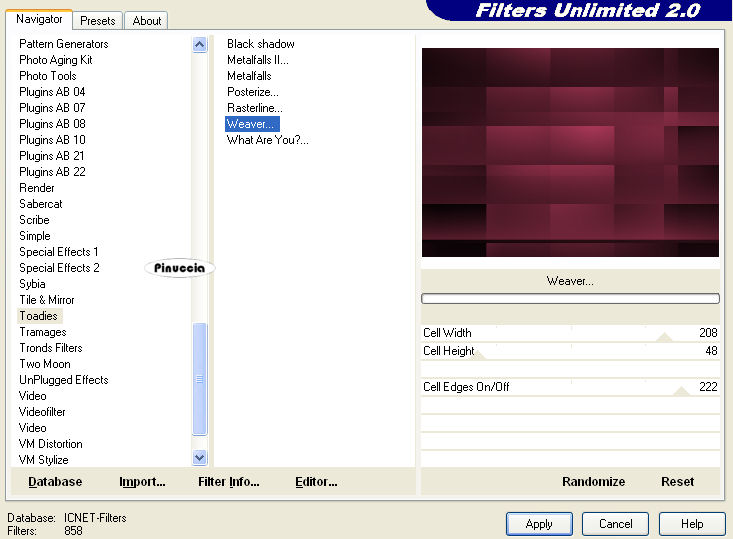Image resolution: width=733 pixels, height=539 pixels.
Task: Select the Two Moon category
Action: pos(45,364)
